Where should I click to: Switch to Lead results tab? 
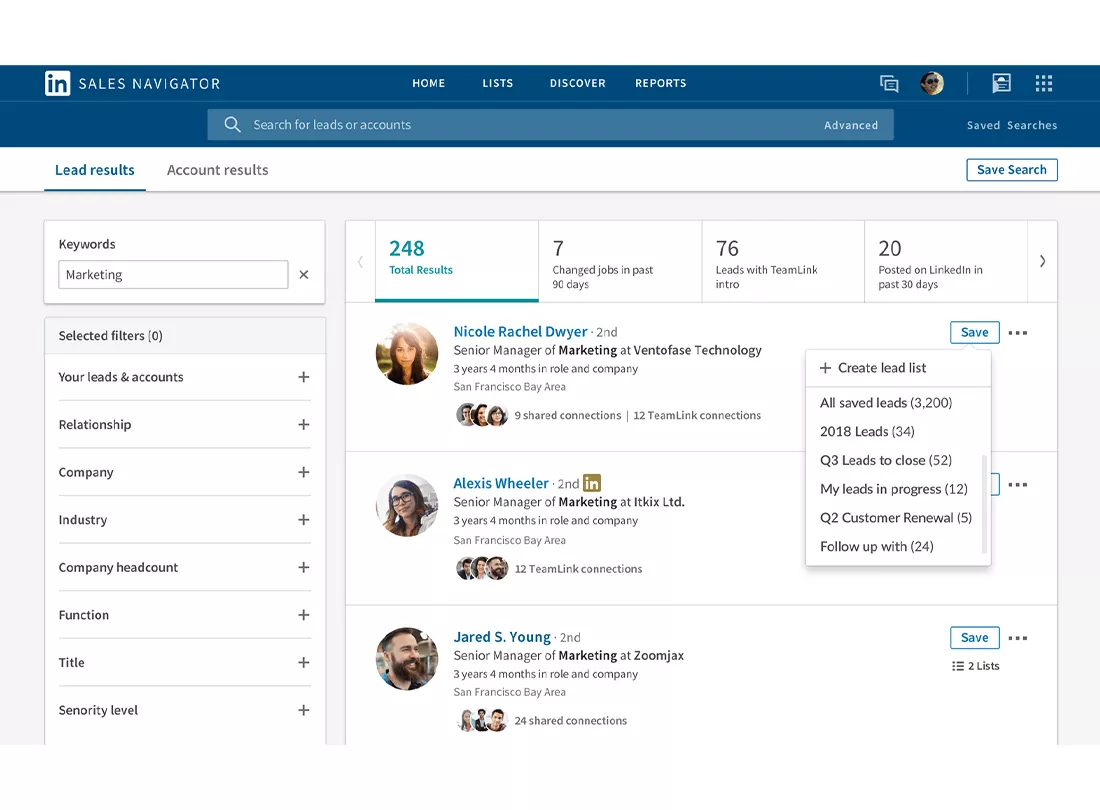click(95, 170)
